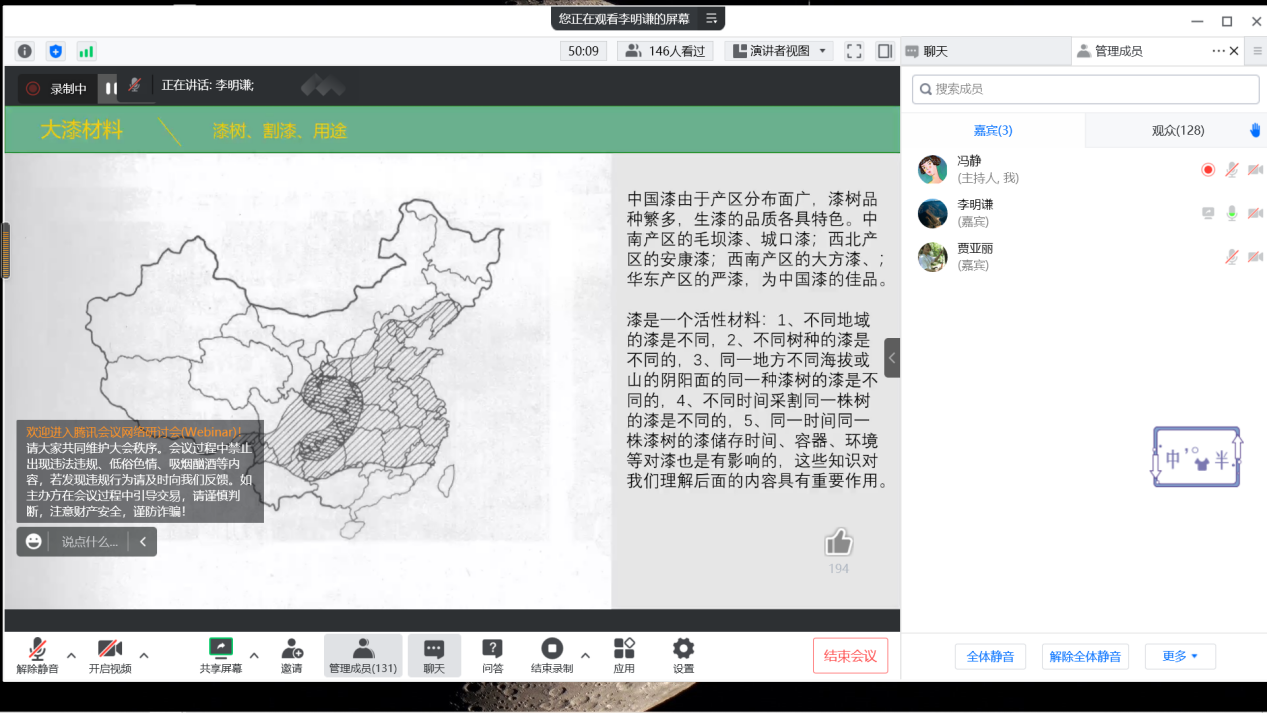This screenshot has height=713, width=1267.
Task: Open the 更多 dropdown in the members panel
Action: (1180, 656)
